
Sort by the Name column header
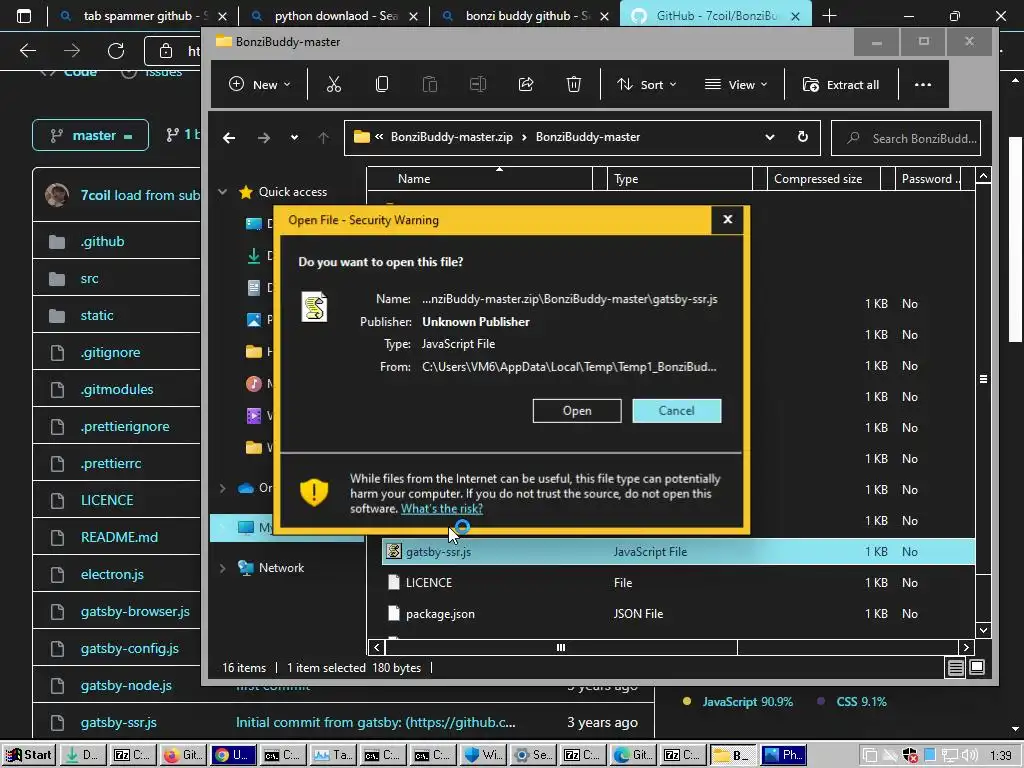click(x=481, y=178)
